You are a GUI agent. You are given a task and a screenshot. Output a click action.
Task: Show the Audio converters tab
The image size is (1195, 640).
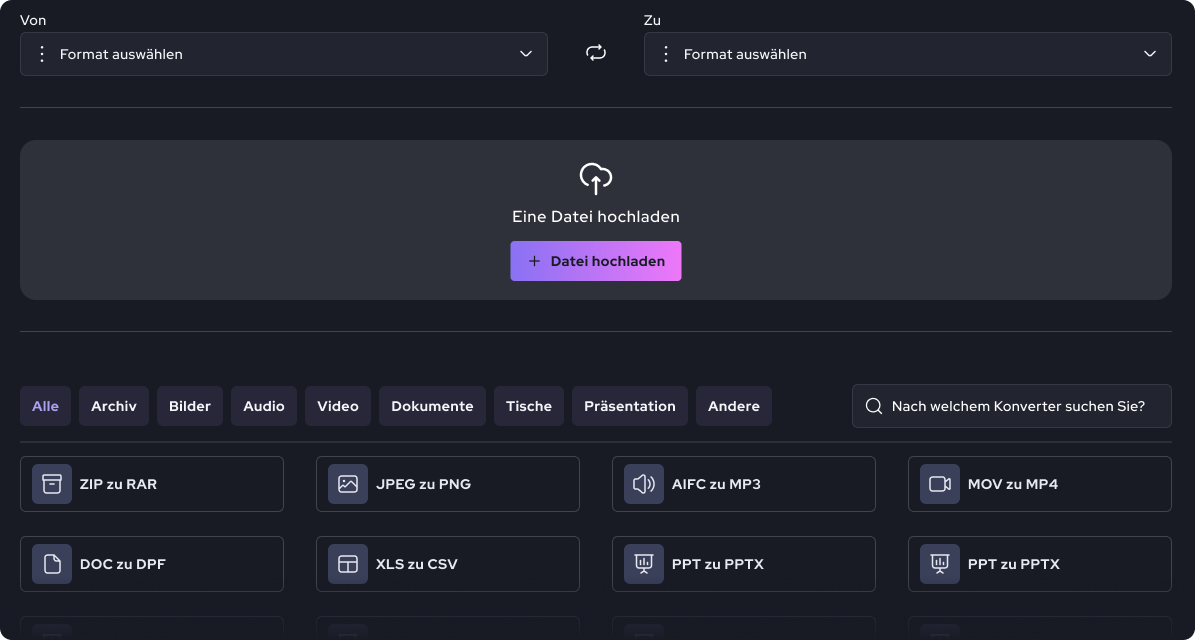click(264, 406)
